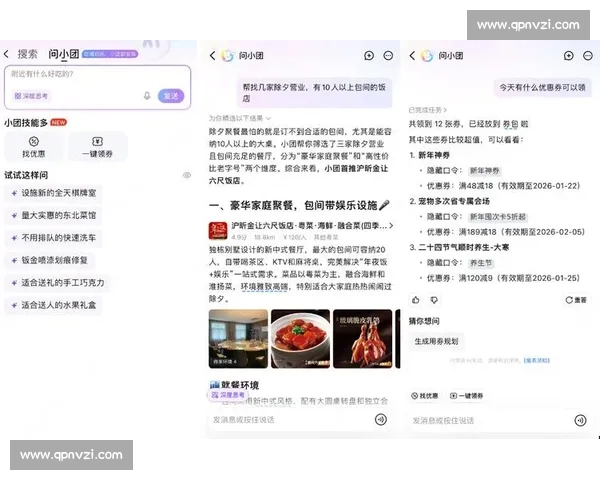Select suggestion 适合送礼的手工巧克力
The image size is (600, 480).
[x=58, y=283]
